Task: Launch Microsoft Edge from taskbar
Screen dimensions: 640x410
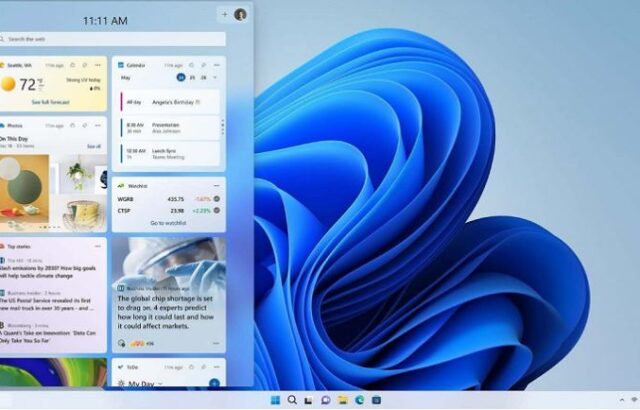Action: coord(360,400)
